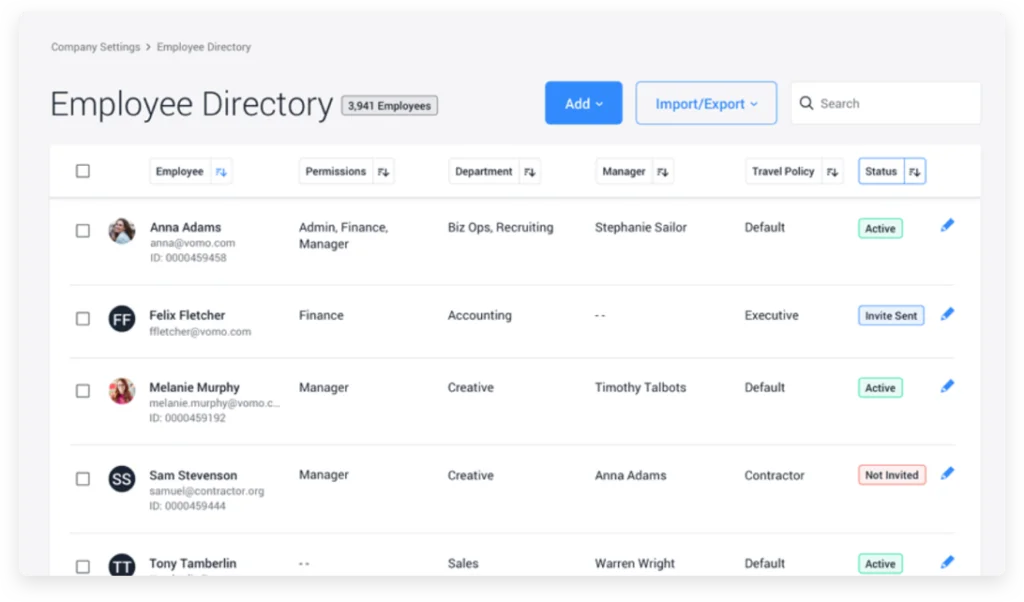Expand the Import/Export dropdown
The height and width of the screenshot is (602, 1024).
(706, 103)
